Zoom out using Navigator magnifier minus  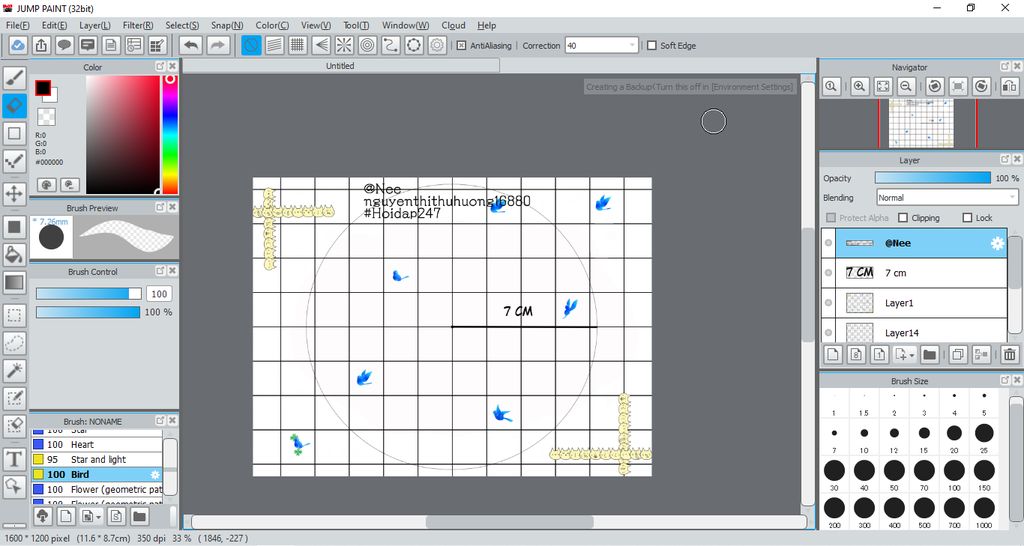(906, 86)
